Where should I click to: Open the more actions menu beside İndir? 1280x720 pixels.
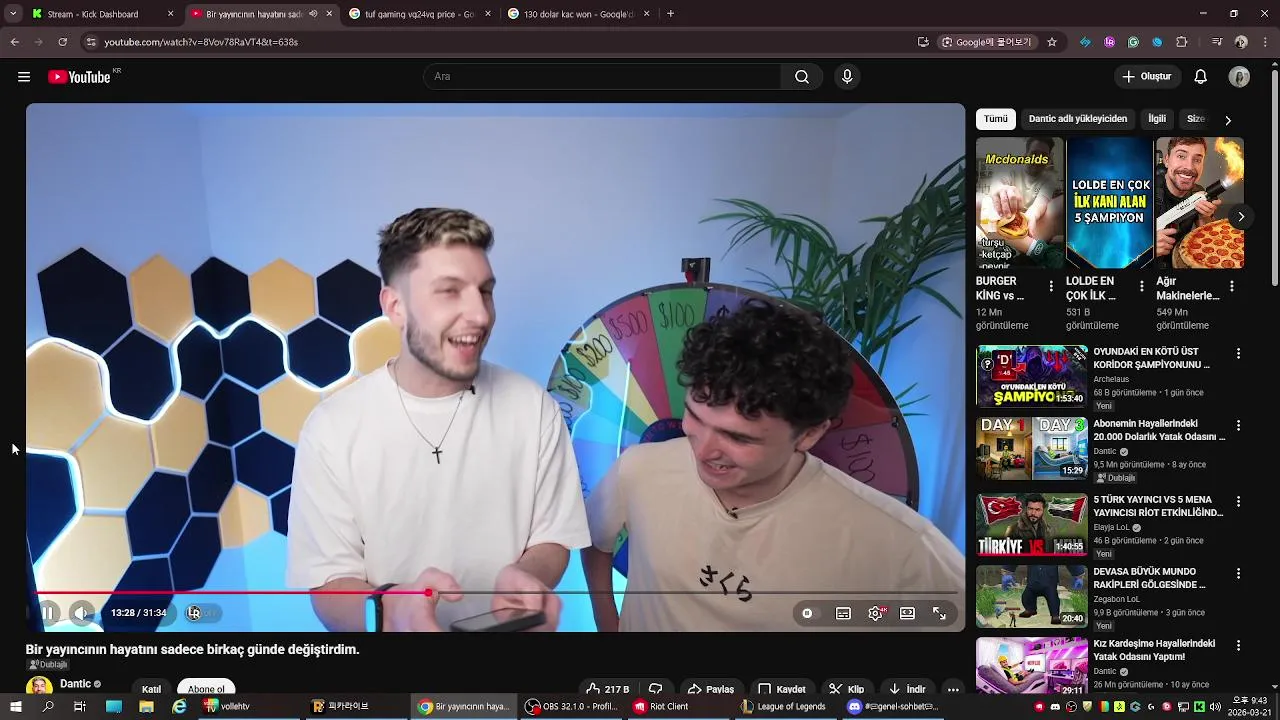pyautogui.click(x=953, y=689)
